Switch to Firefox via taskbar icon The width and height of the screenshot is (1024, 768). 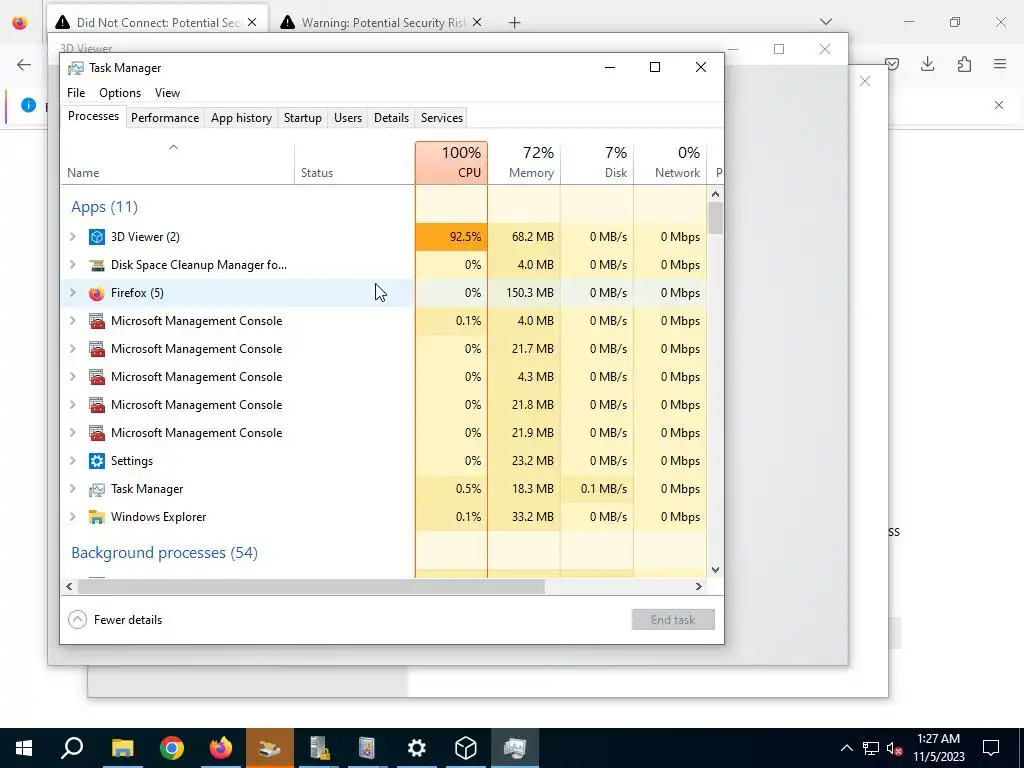point(221,748)
